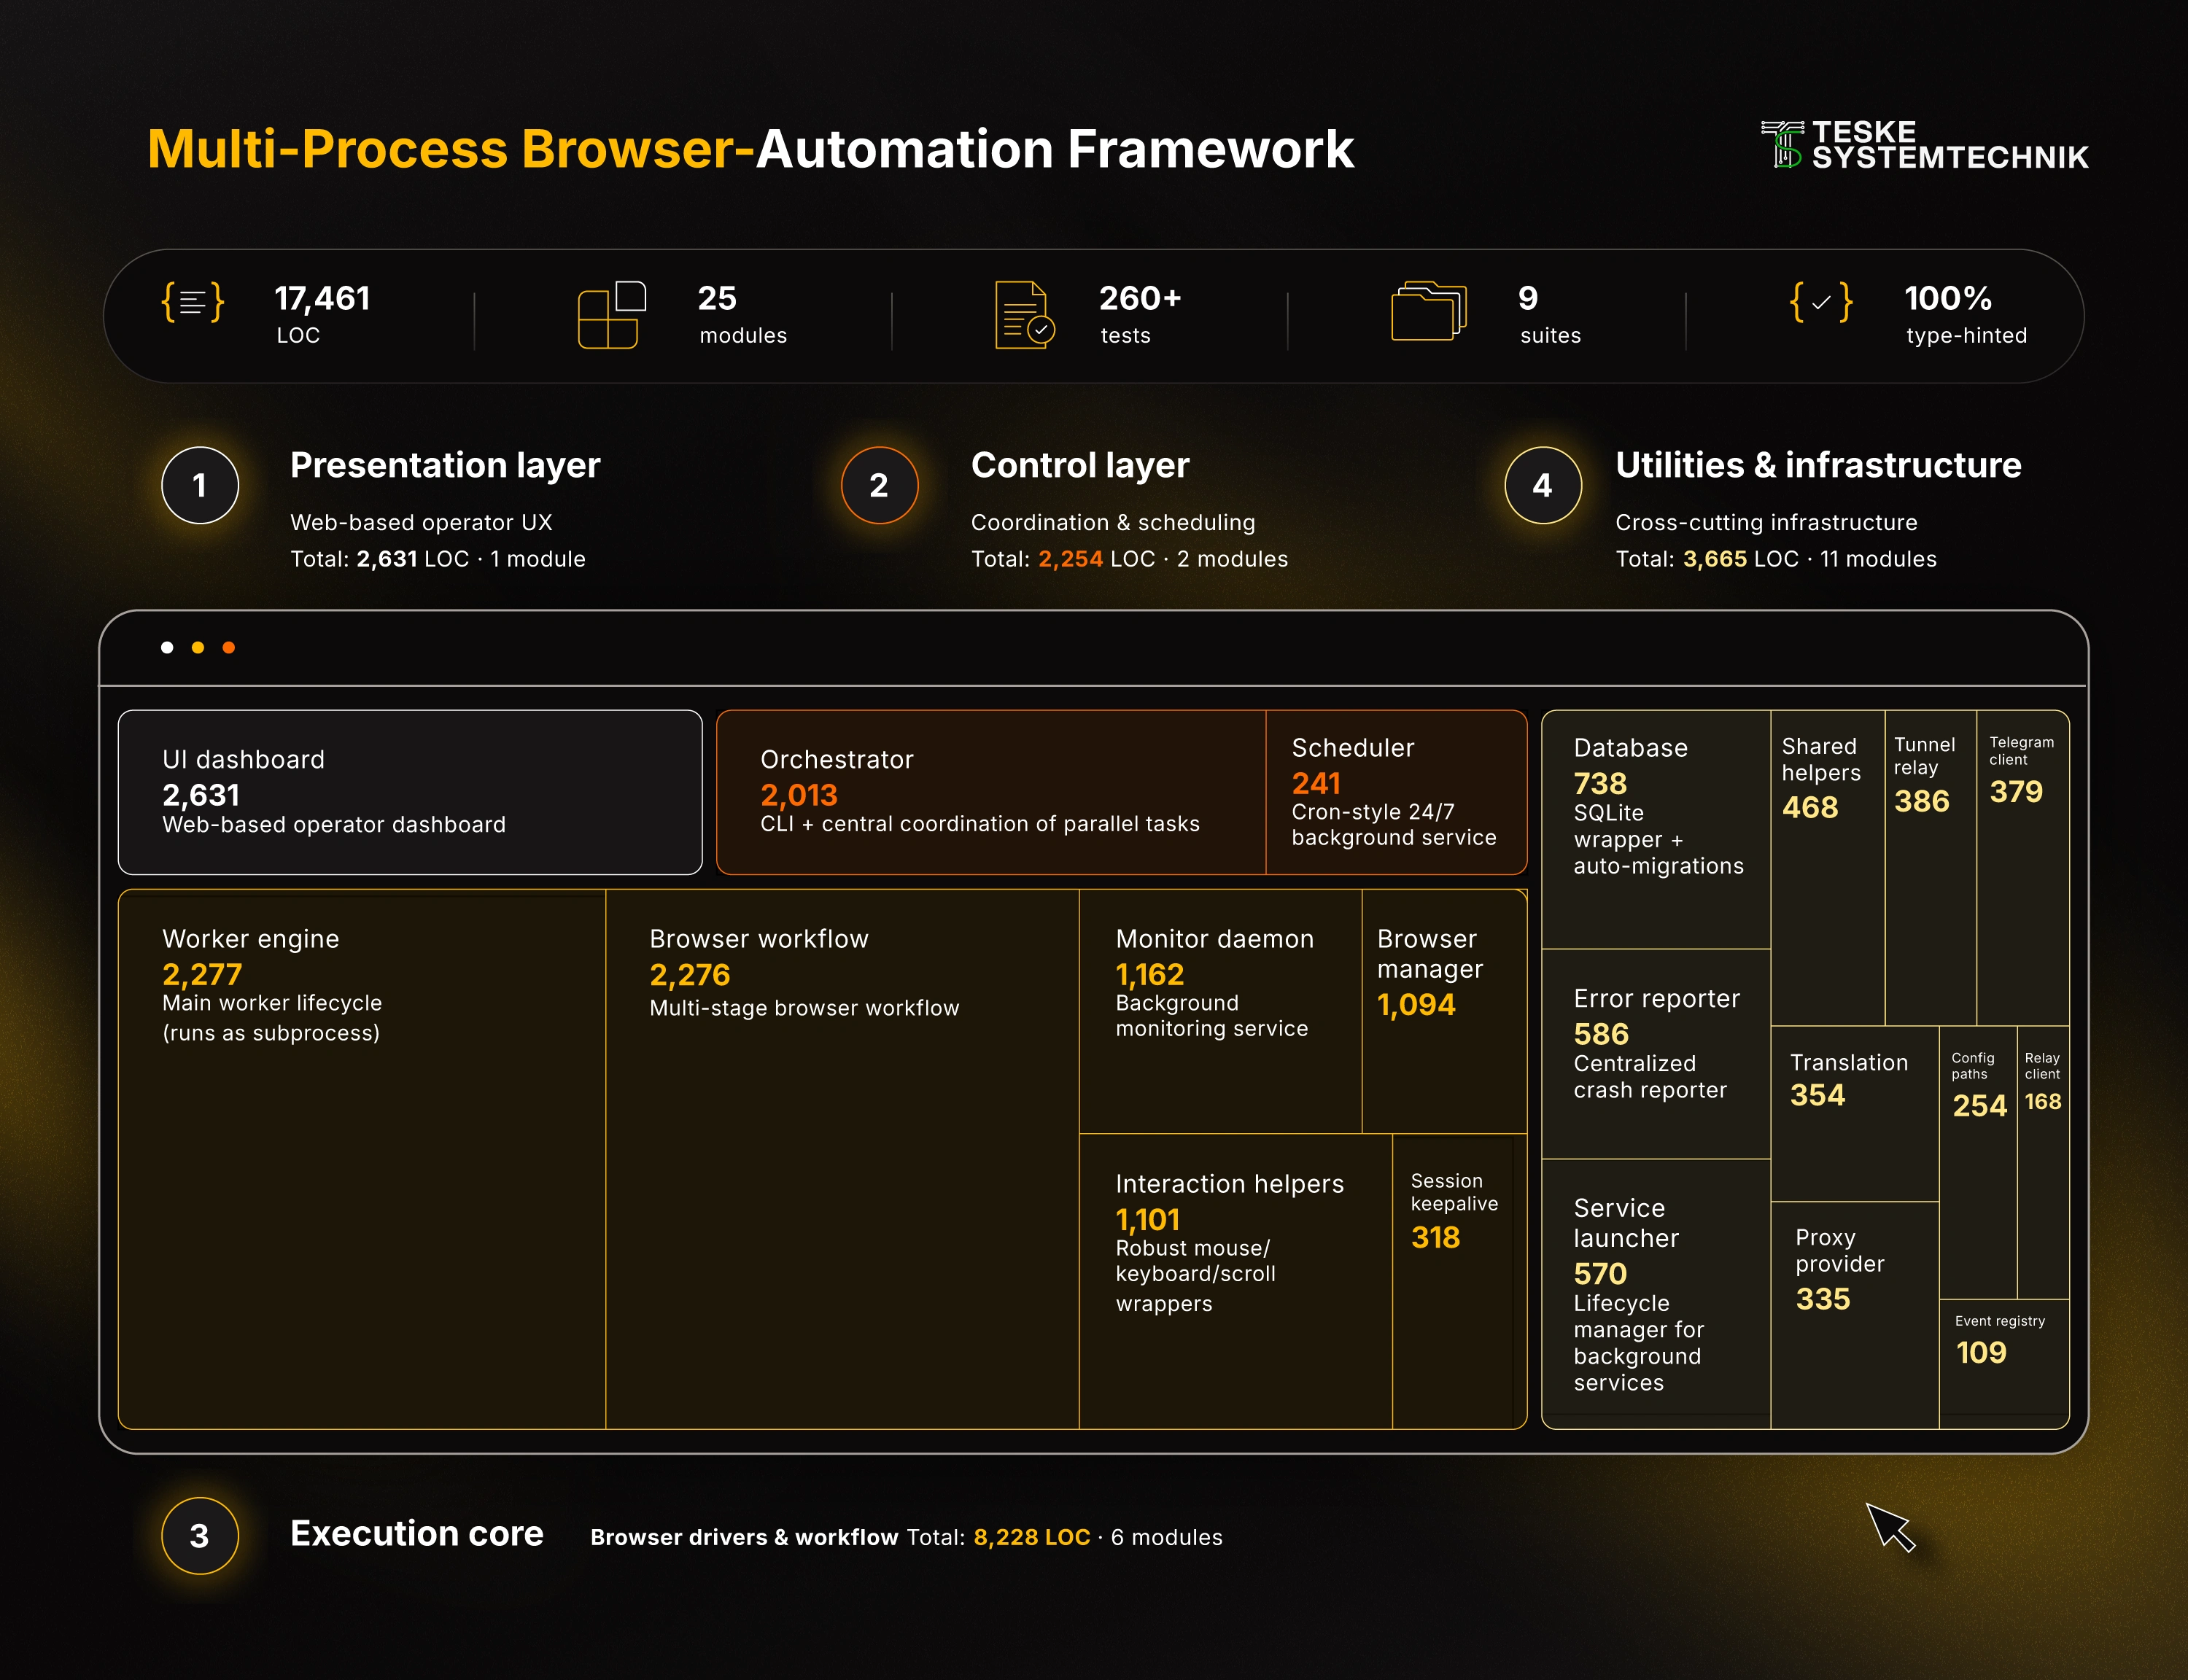Viewport: 2188px width, 1680px height.
Task: Select the Error reporter tile
Action: point(1656,1054)
